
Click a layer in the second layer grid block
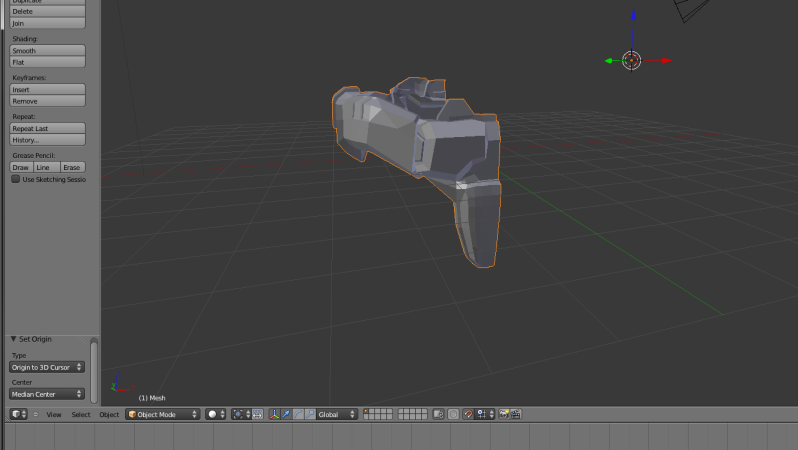coord(412,414)
